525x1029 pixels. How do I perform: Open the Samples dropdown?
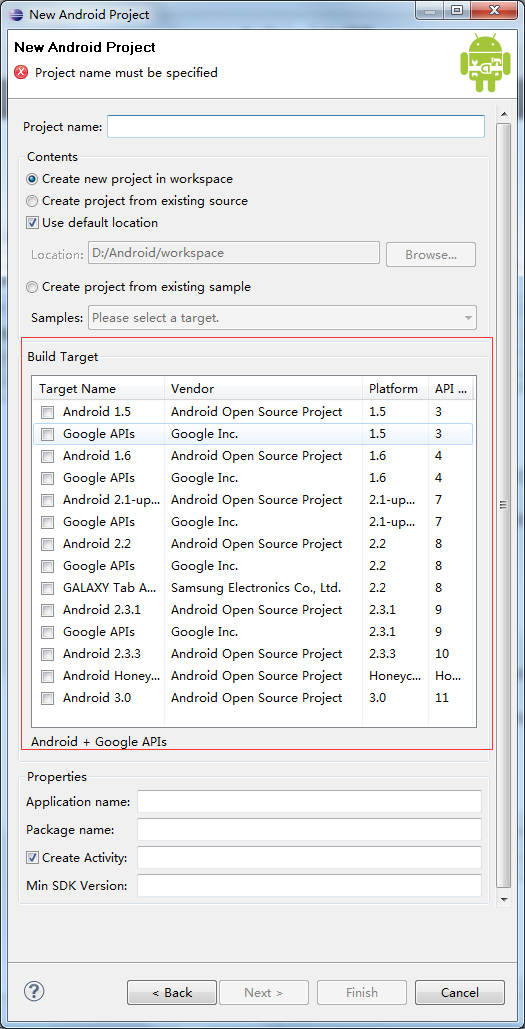pos(282,318)
